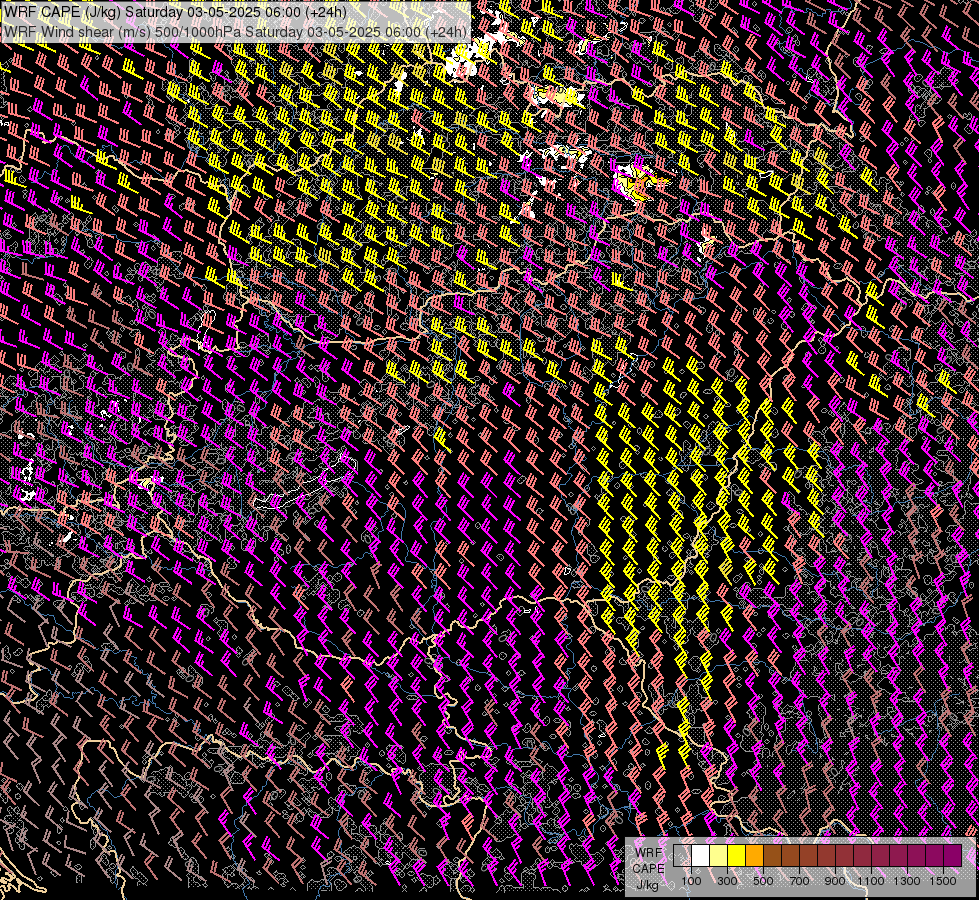Viewport: 979px width, 900px height.
Task: Select the bright yellow legend swatch
Action: coord(737,855)
